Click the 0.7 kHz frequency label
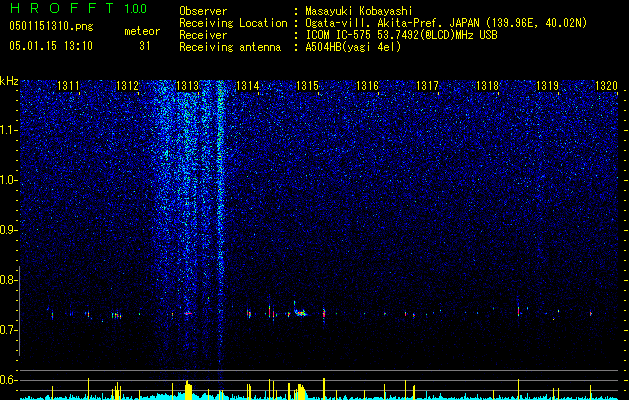Viewport: 629px width, 400px height. (9, 330)
